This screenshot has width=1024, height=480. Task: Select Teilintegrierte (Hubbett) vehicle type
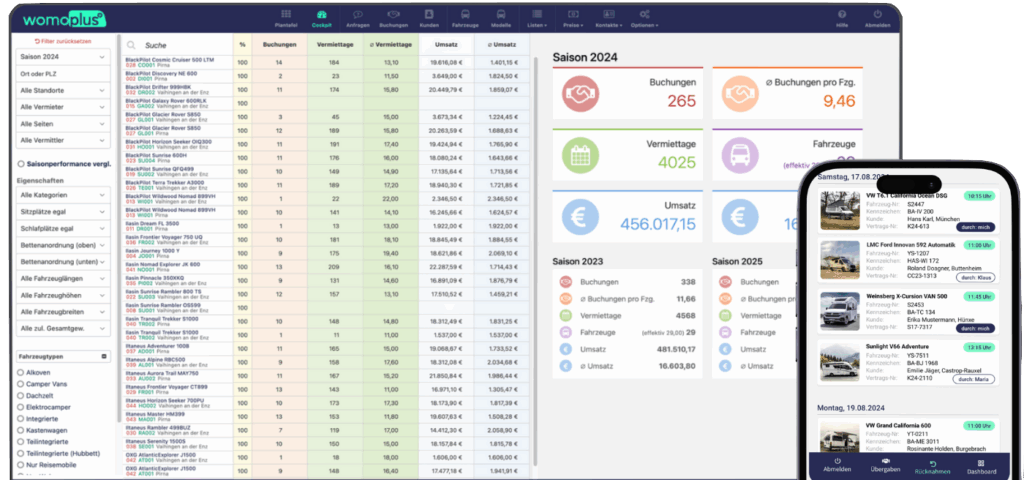(21, 453)
